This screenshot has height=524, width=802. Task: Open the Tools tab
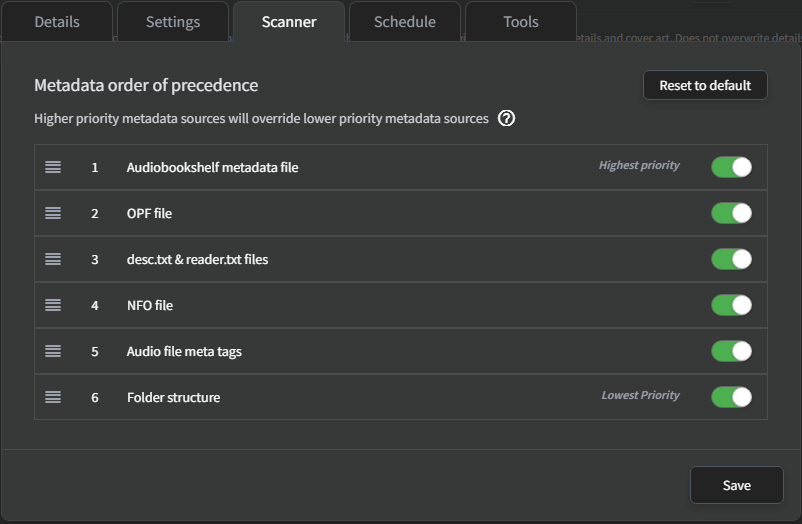tap(521, 22)
